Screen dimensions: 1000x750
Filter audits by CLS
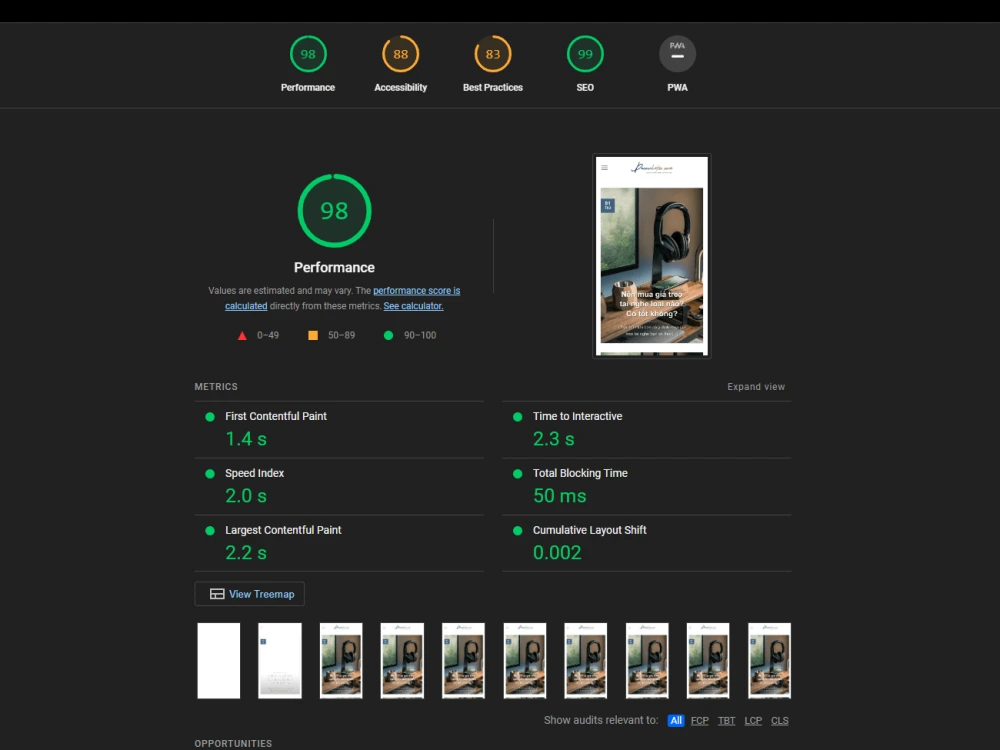[x=779, y=721]
